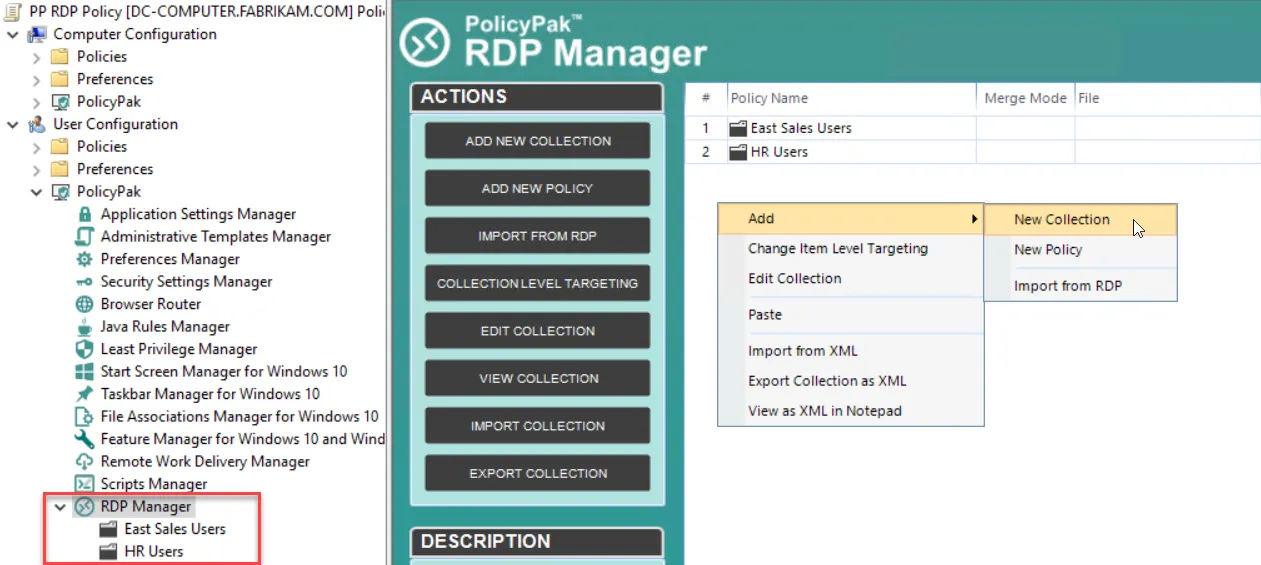Click the EXPORT COLLECTION button

click(x=538, y=473)
